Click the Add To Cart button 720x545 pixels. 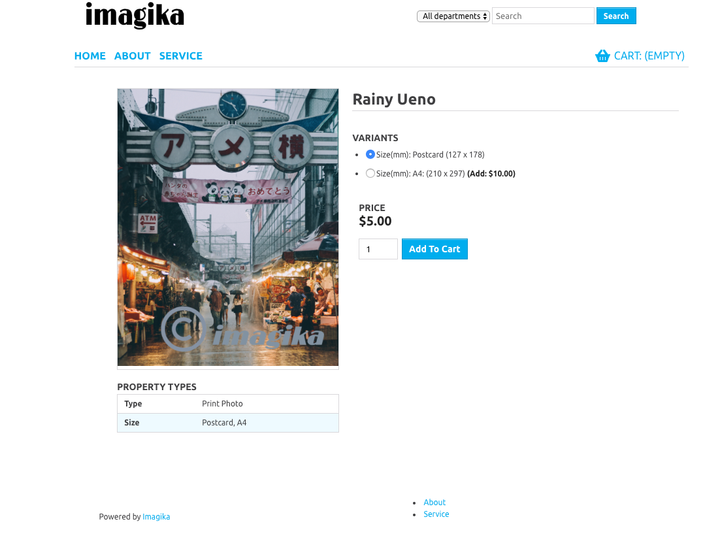point(434,249)
